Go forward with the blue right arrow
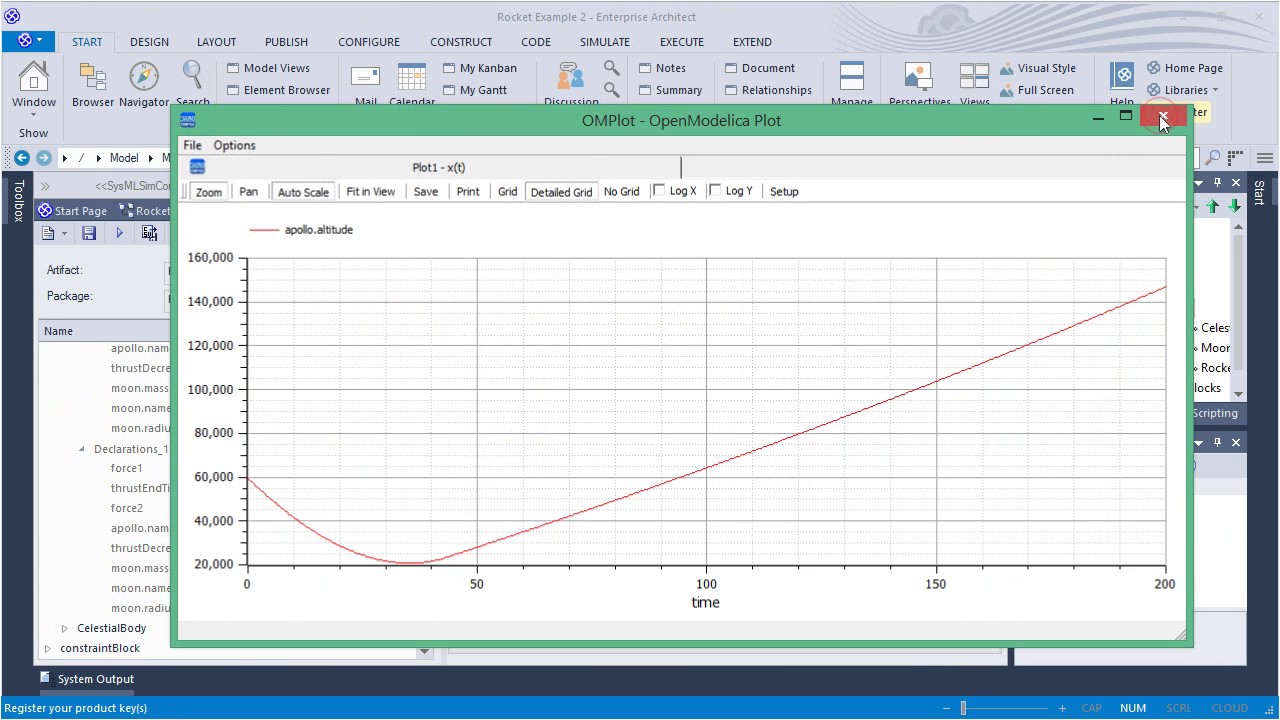Image resolution: width=1280 pixels, height=720 pixels. click(x=43, y=158)
